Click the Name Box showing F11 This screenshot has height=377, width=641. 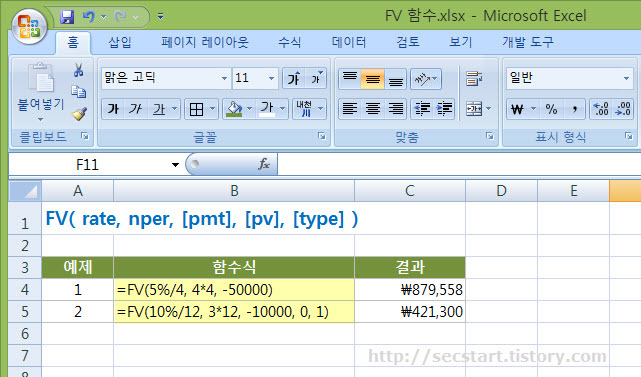[88, 165]
